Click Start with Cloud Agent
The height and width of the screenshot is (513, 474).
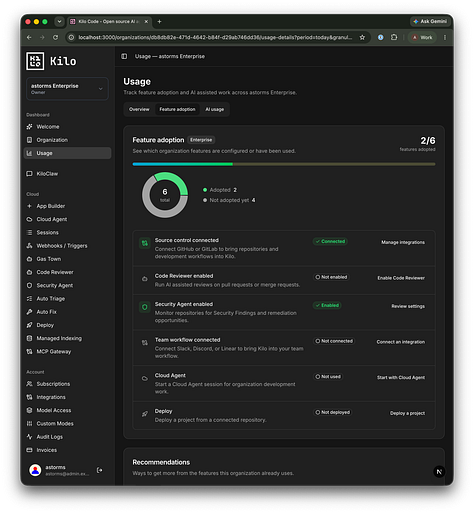[401, 378]
